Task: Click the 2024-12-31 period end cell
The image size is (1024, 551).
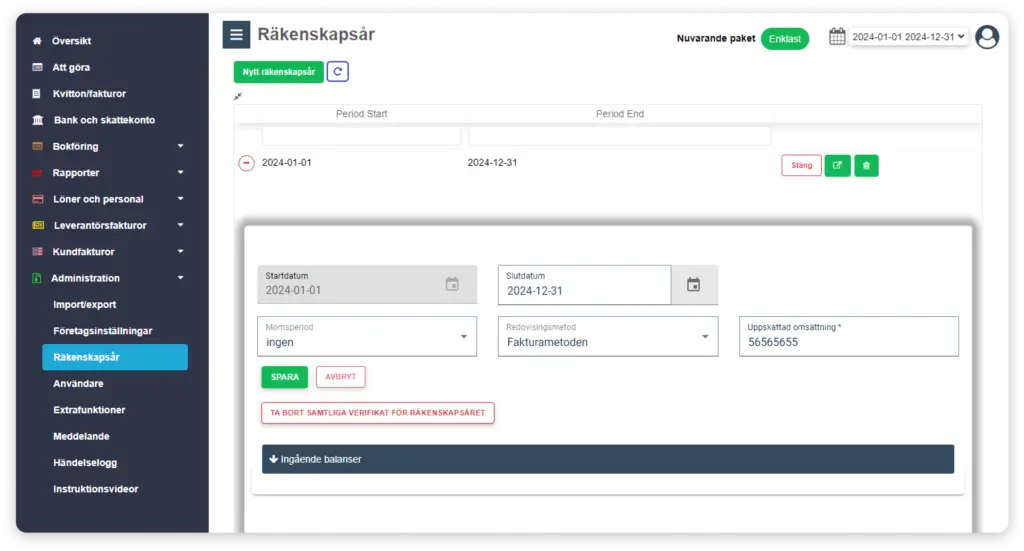Action: point(492,163)
